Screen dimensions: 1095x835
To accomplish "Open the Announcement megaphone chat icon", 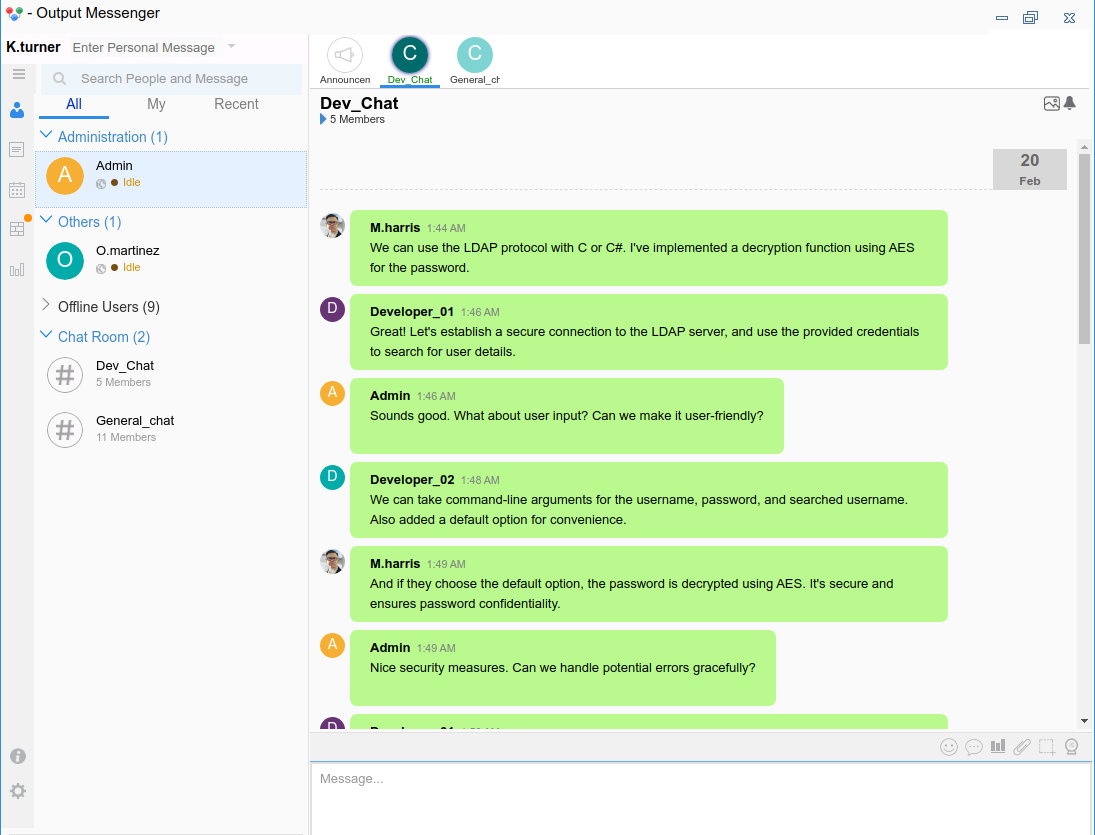I will pos(345,54).
